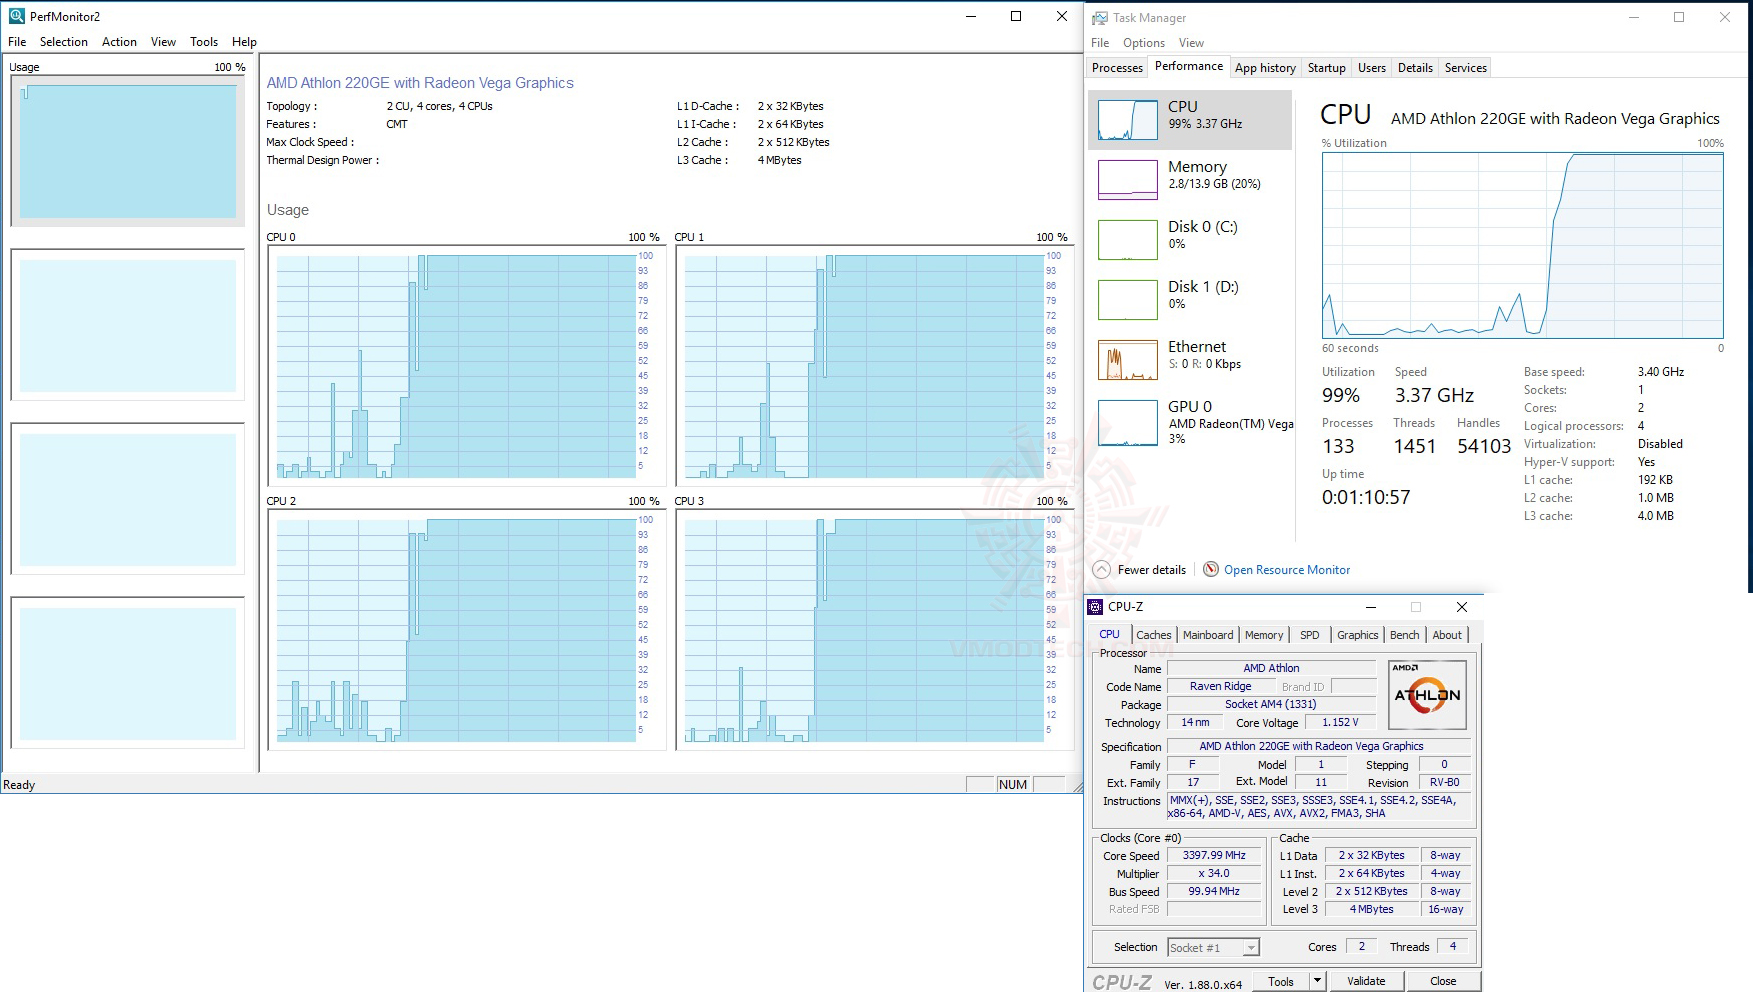Select the Disk 1 (D:) graph thumbnail

(1128, 300)
